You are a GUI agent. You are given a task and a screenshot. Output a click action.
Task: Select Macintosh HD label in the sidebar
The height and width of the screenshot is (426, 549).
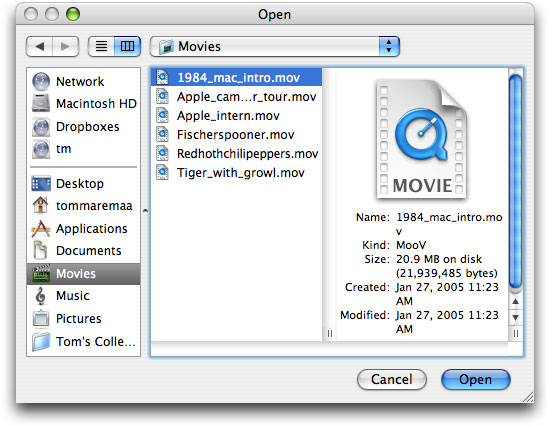(x=96, y=104)
